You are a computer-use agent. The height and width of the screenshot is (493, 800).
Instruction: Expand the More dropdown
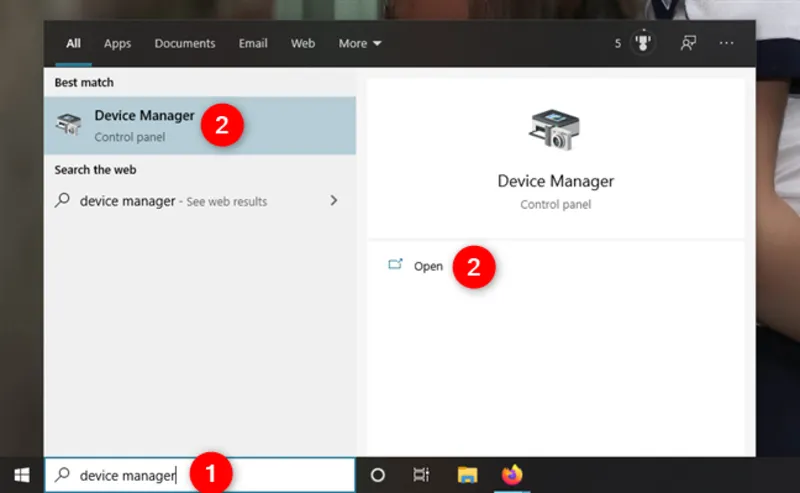tap(360, 43)
